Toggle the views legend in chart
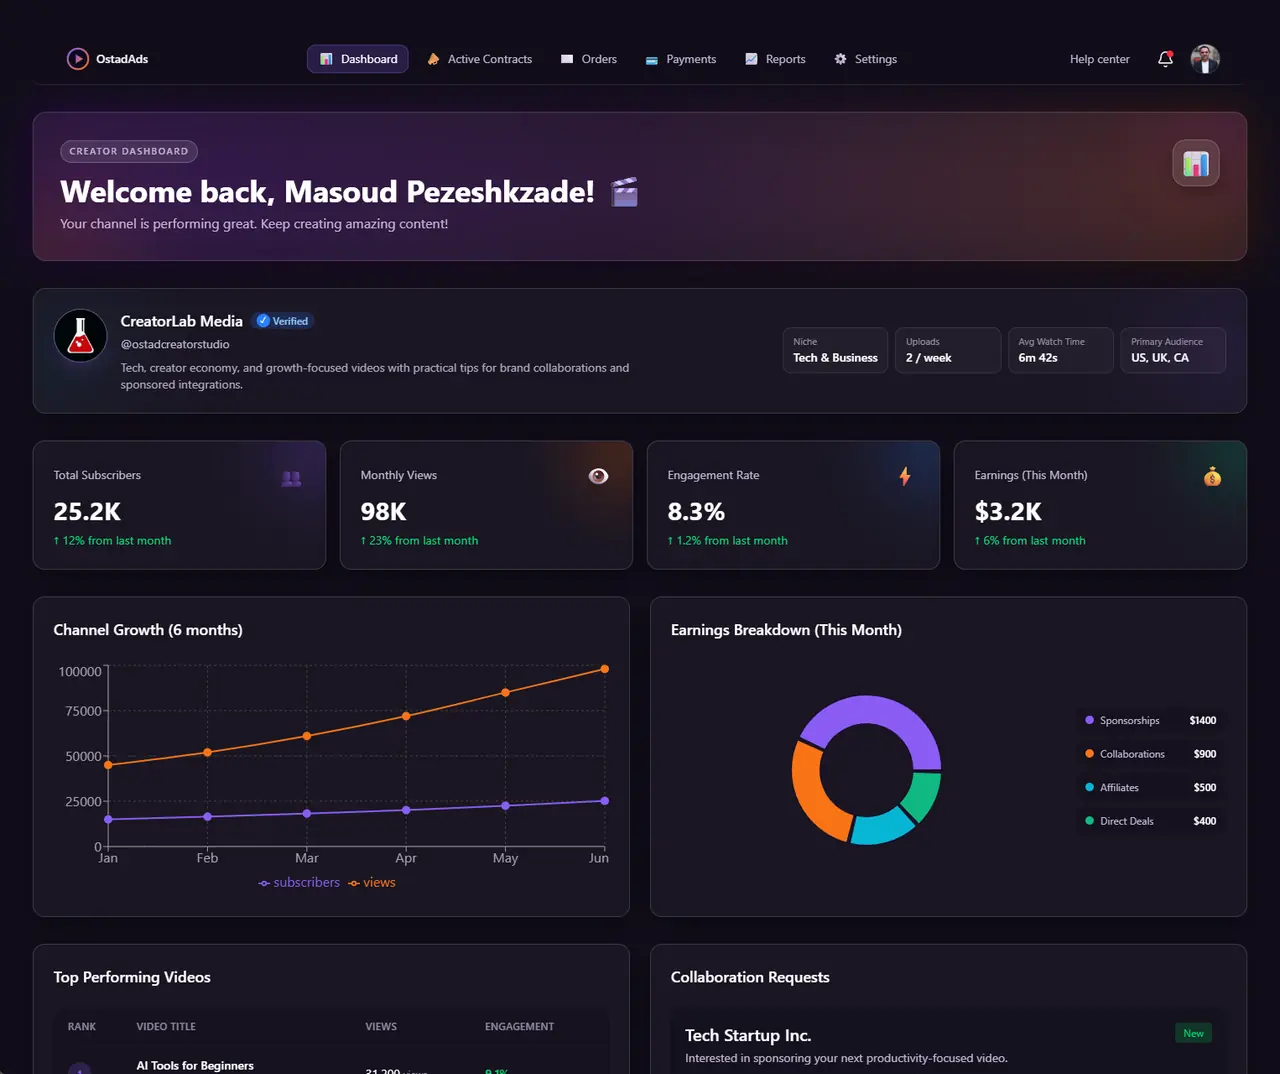 point(372,883)
